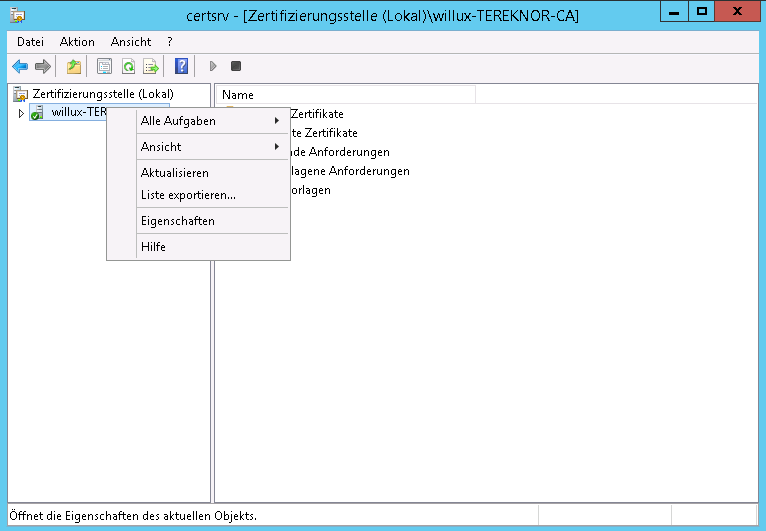Click the Name column header
The width and height of the screenshot is (766, 531).
[238, 95]
